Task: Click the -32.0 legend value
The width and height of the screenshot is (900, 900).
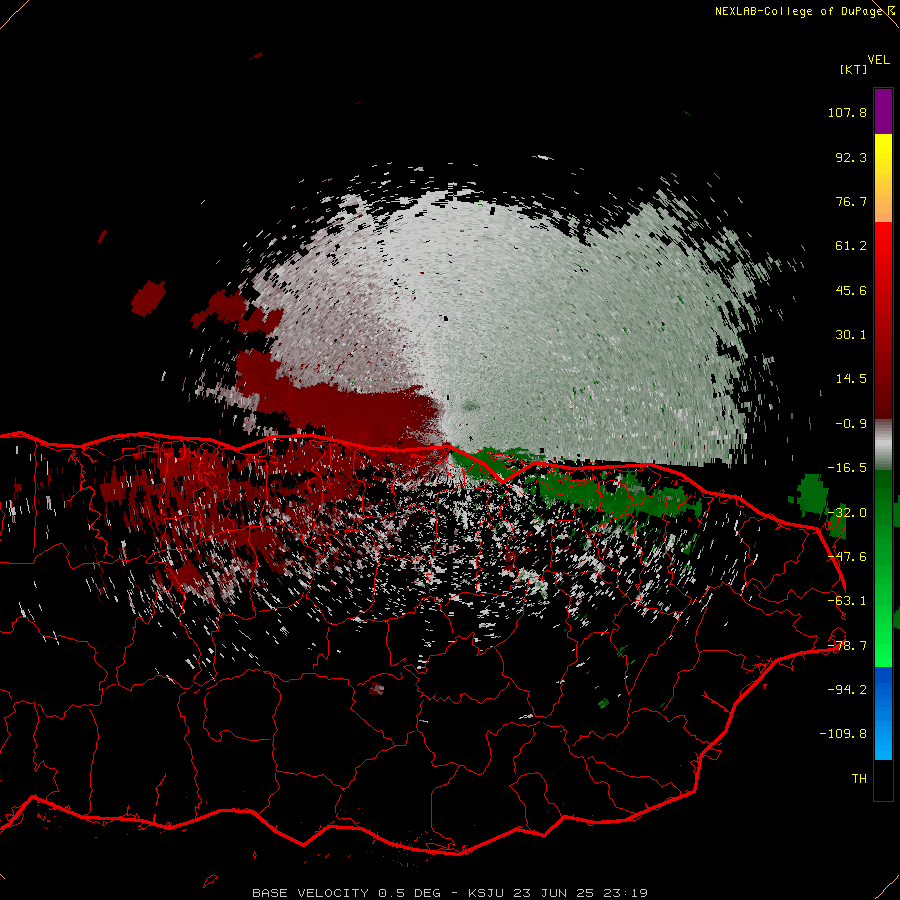Action: click(x=847, y=513)
